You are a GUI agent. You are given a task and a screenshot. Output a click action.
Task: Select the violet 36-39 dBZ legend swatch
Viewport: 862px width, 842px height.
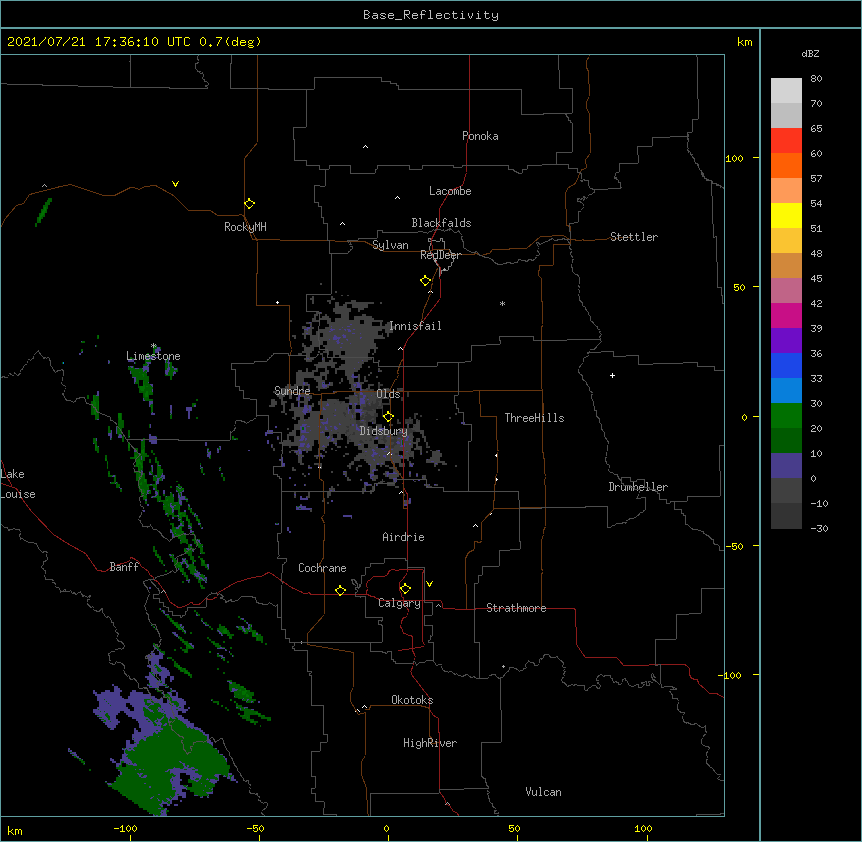point(786,341)
